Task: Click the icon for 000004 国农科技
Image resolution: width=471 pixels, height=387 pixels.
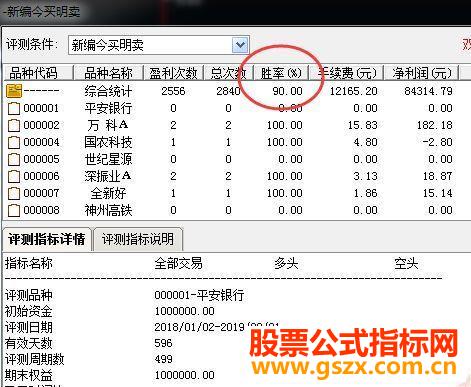Action: click(x=14, y=142)
